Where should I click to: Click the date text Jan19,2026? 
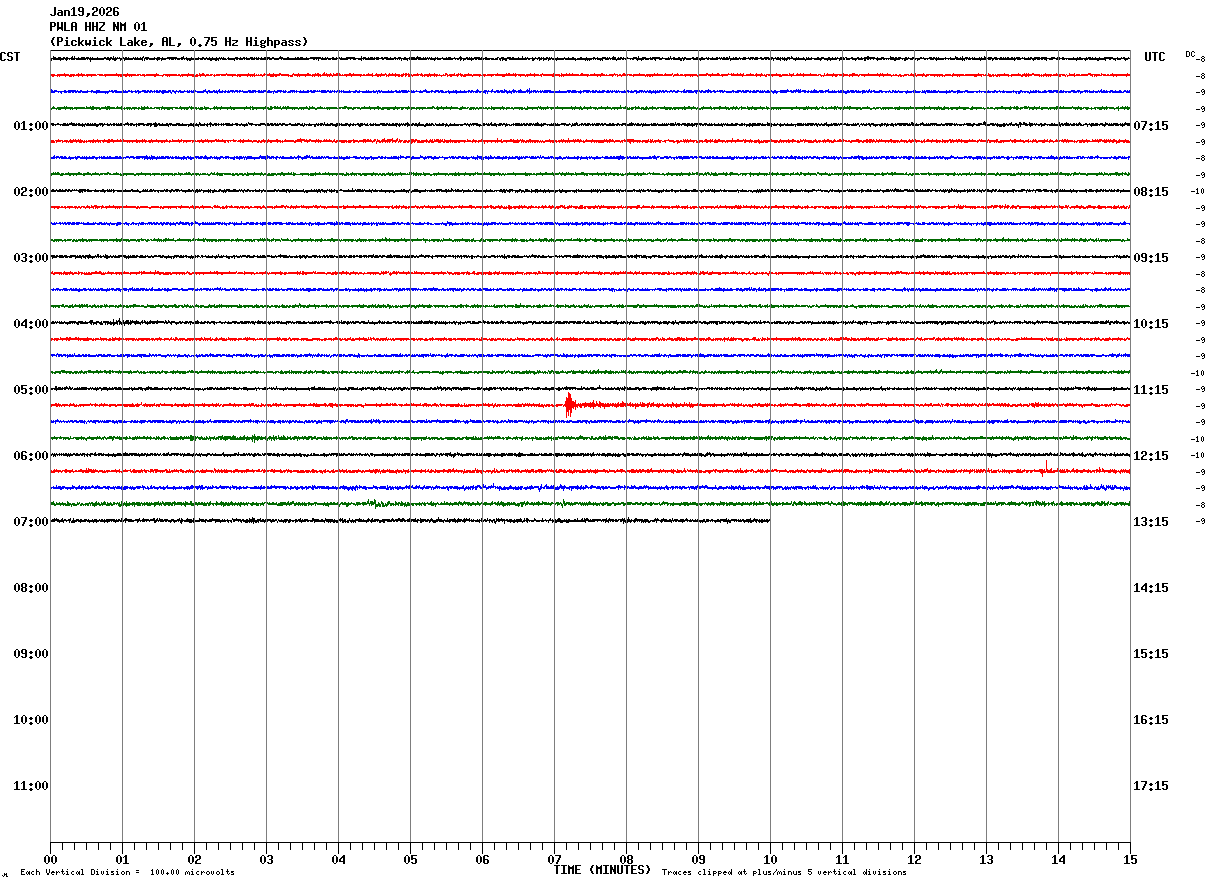point(84,12)
